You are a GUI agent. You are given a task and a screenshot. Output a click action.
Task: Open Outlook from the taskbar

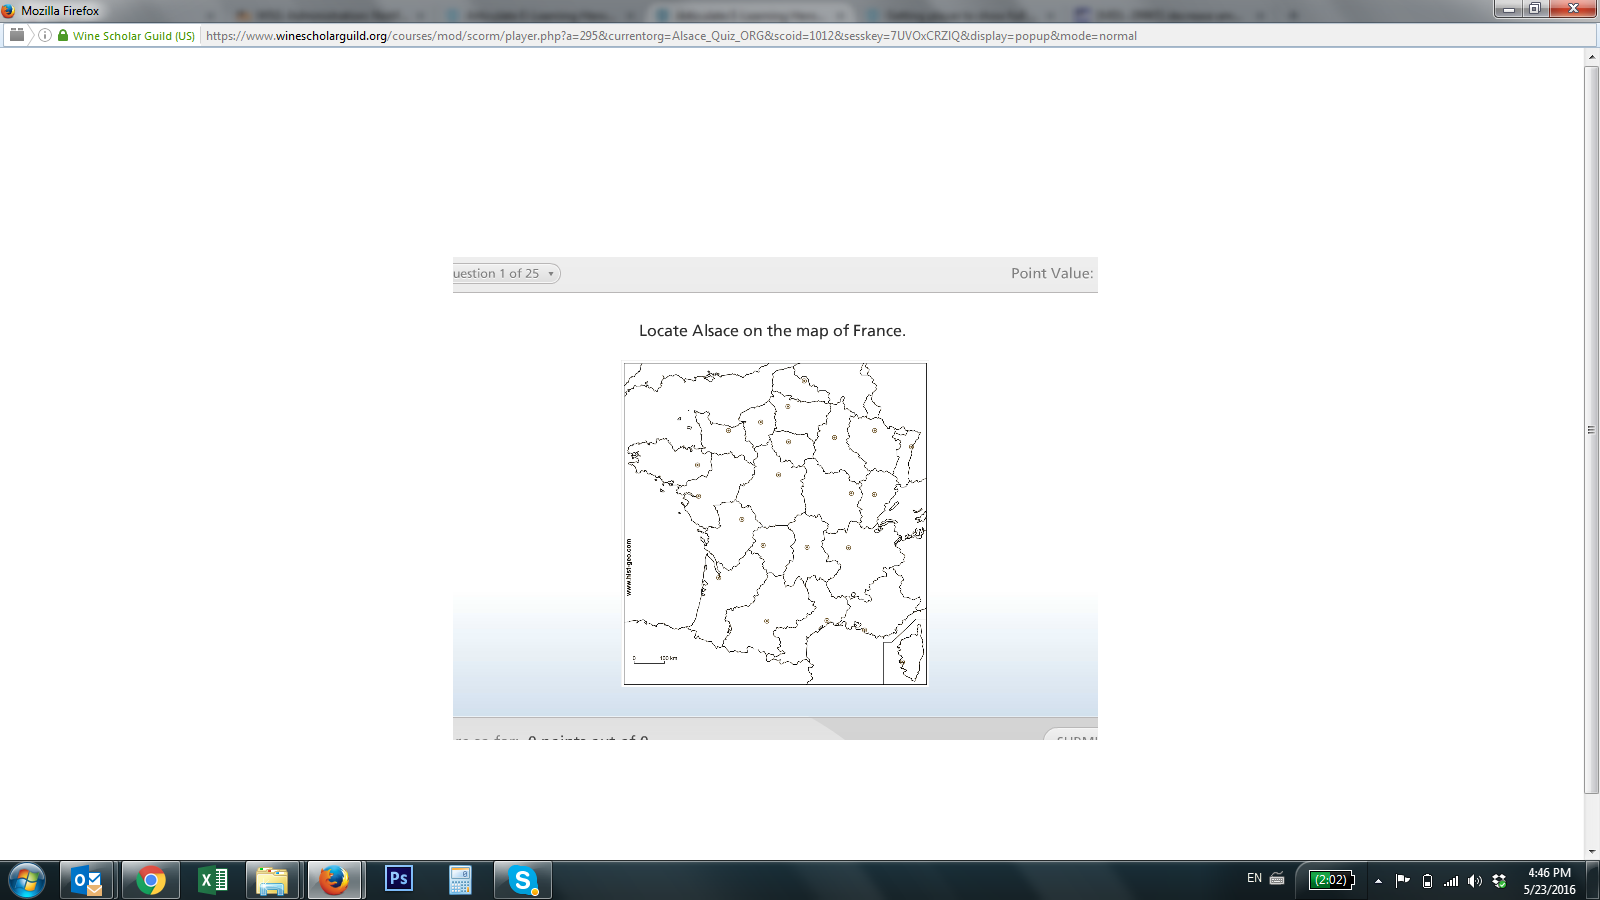[x=87, y=880]
